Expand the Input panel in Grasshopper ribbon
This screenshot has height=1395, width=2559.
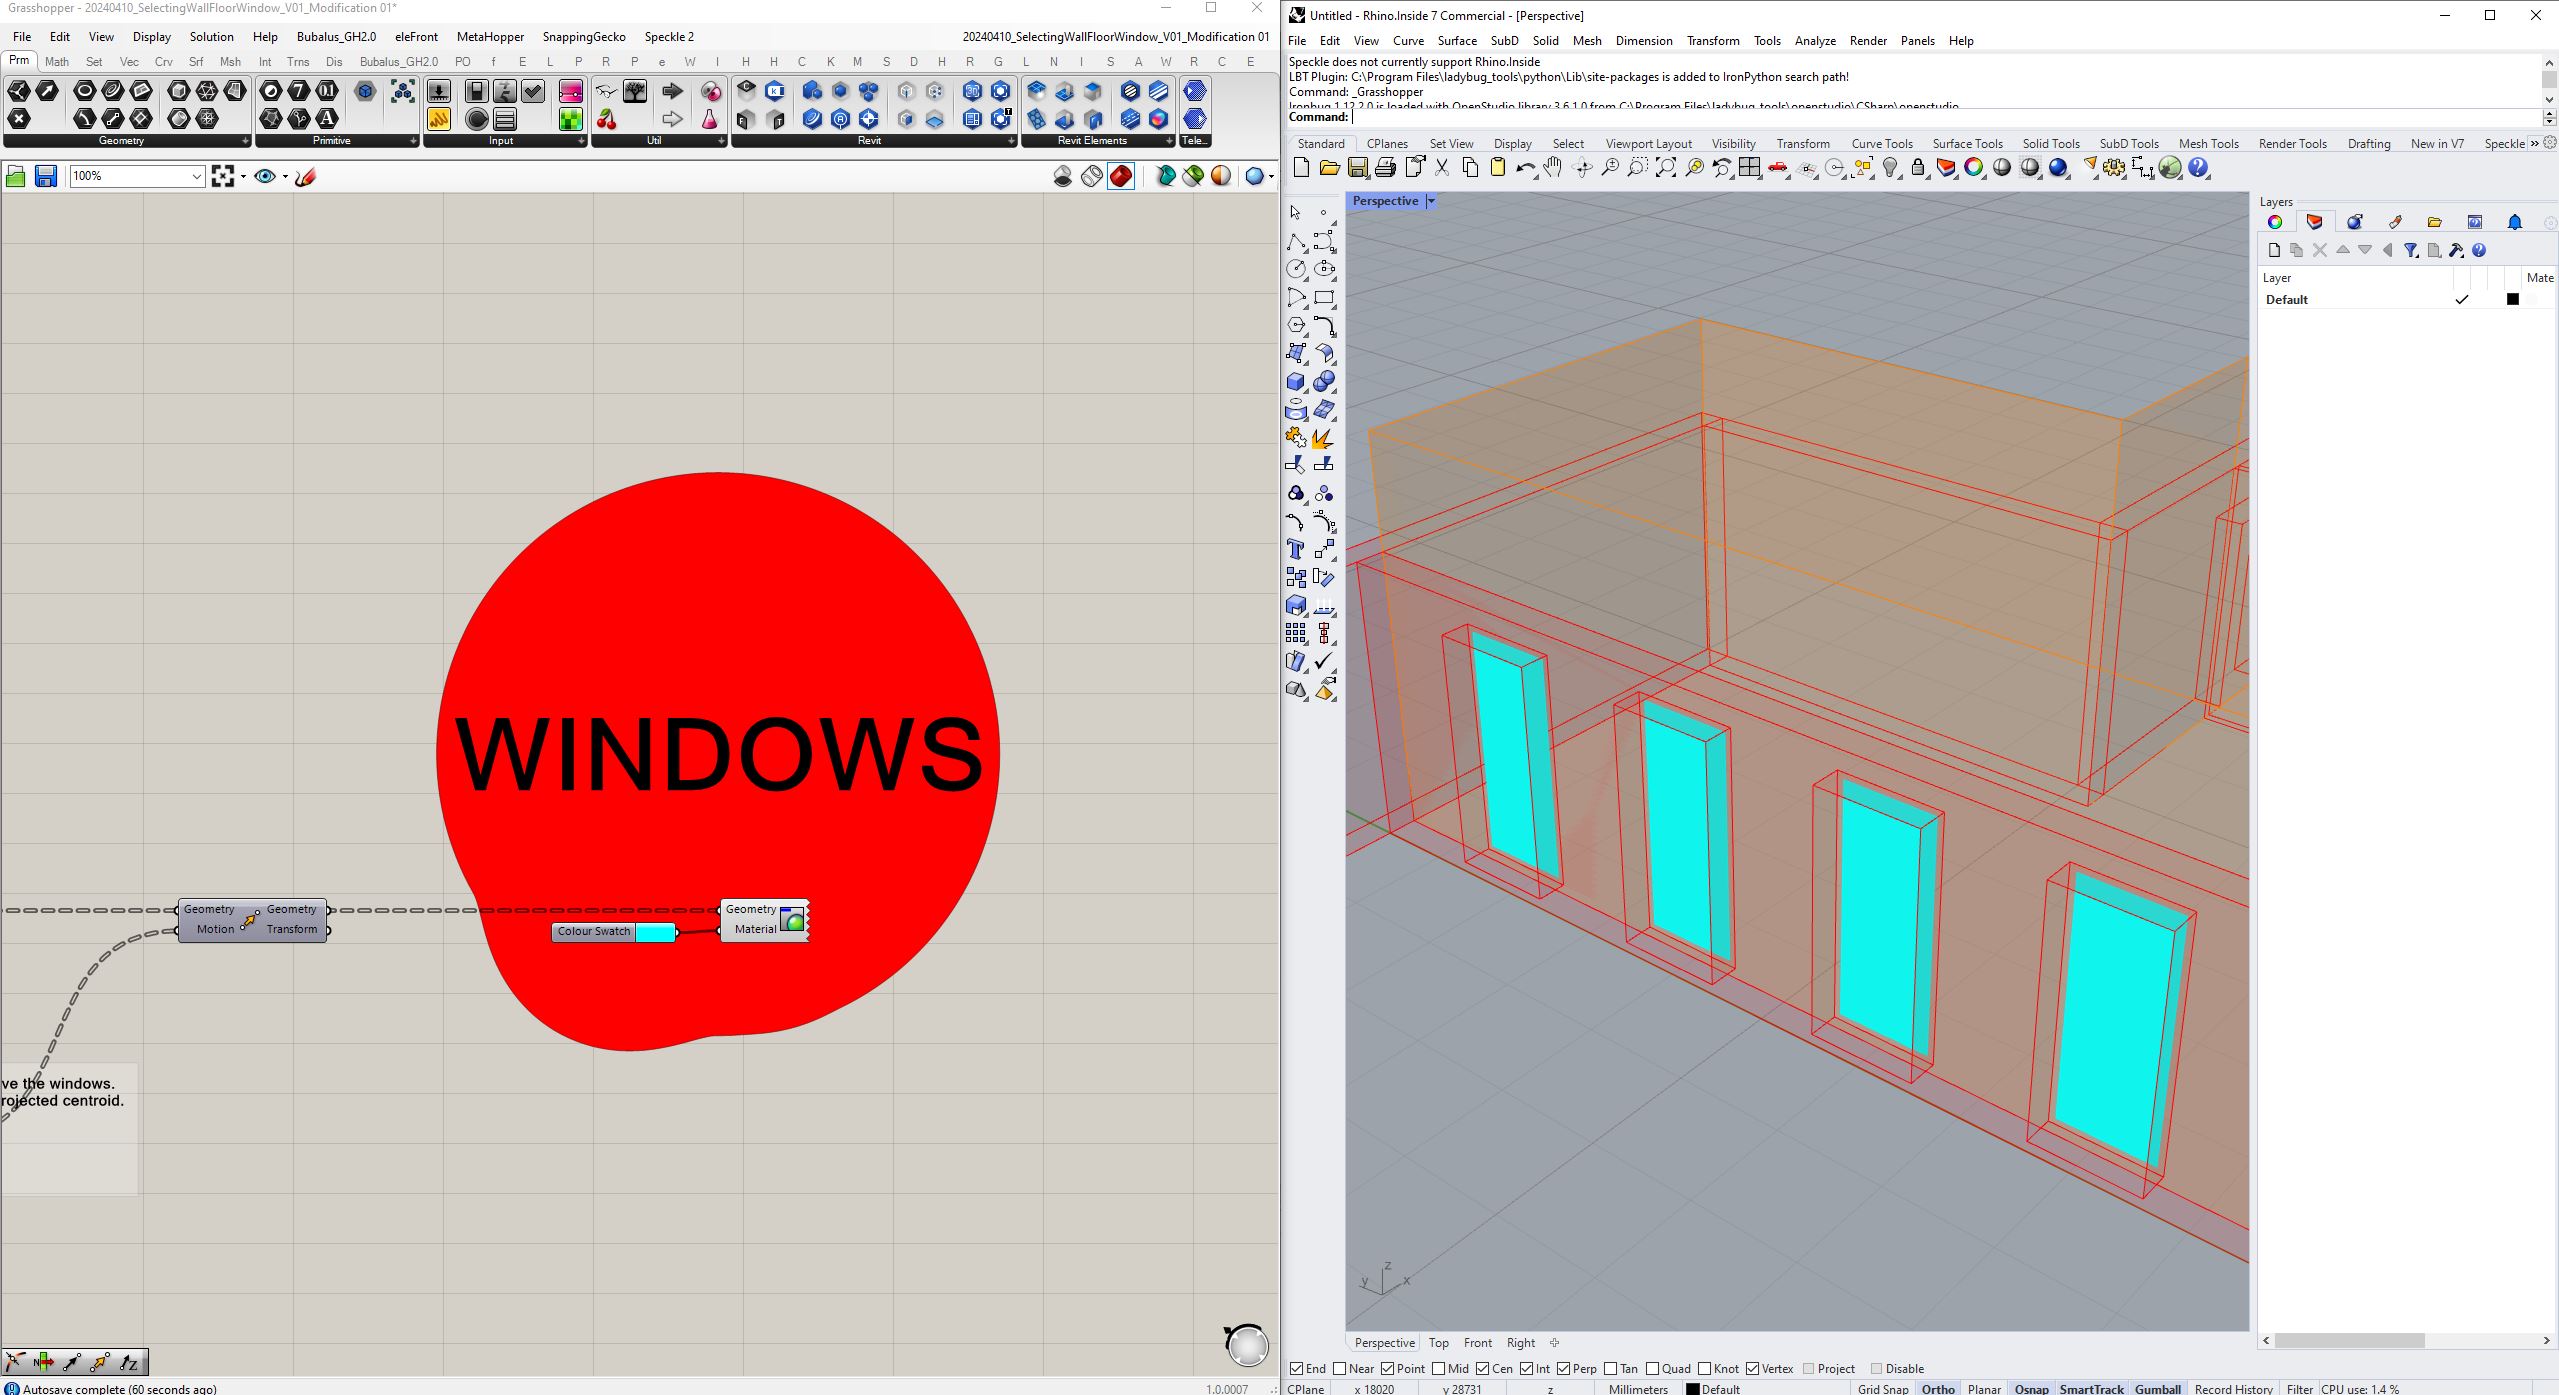tap(581, 141)
